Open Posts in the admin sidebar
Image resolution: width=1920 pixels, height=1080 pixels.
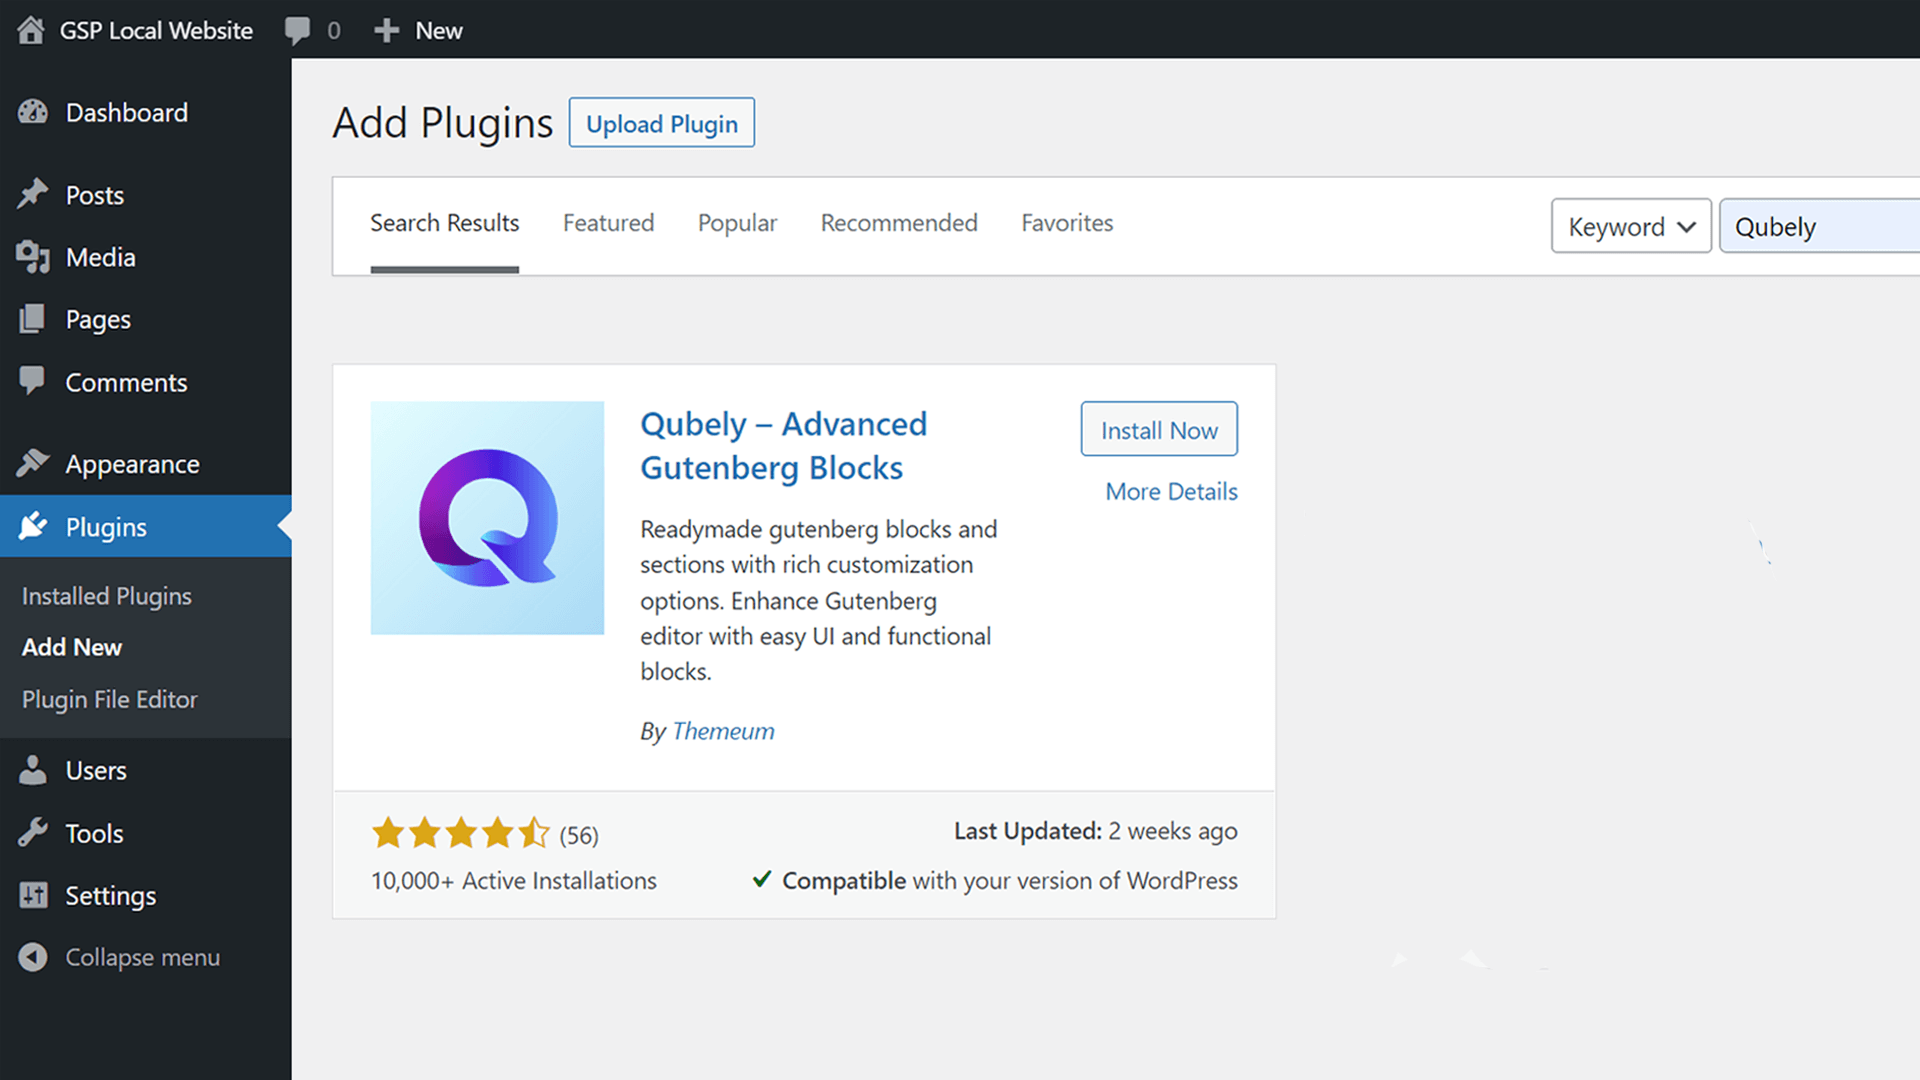[x=94, y=194]
